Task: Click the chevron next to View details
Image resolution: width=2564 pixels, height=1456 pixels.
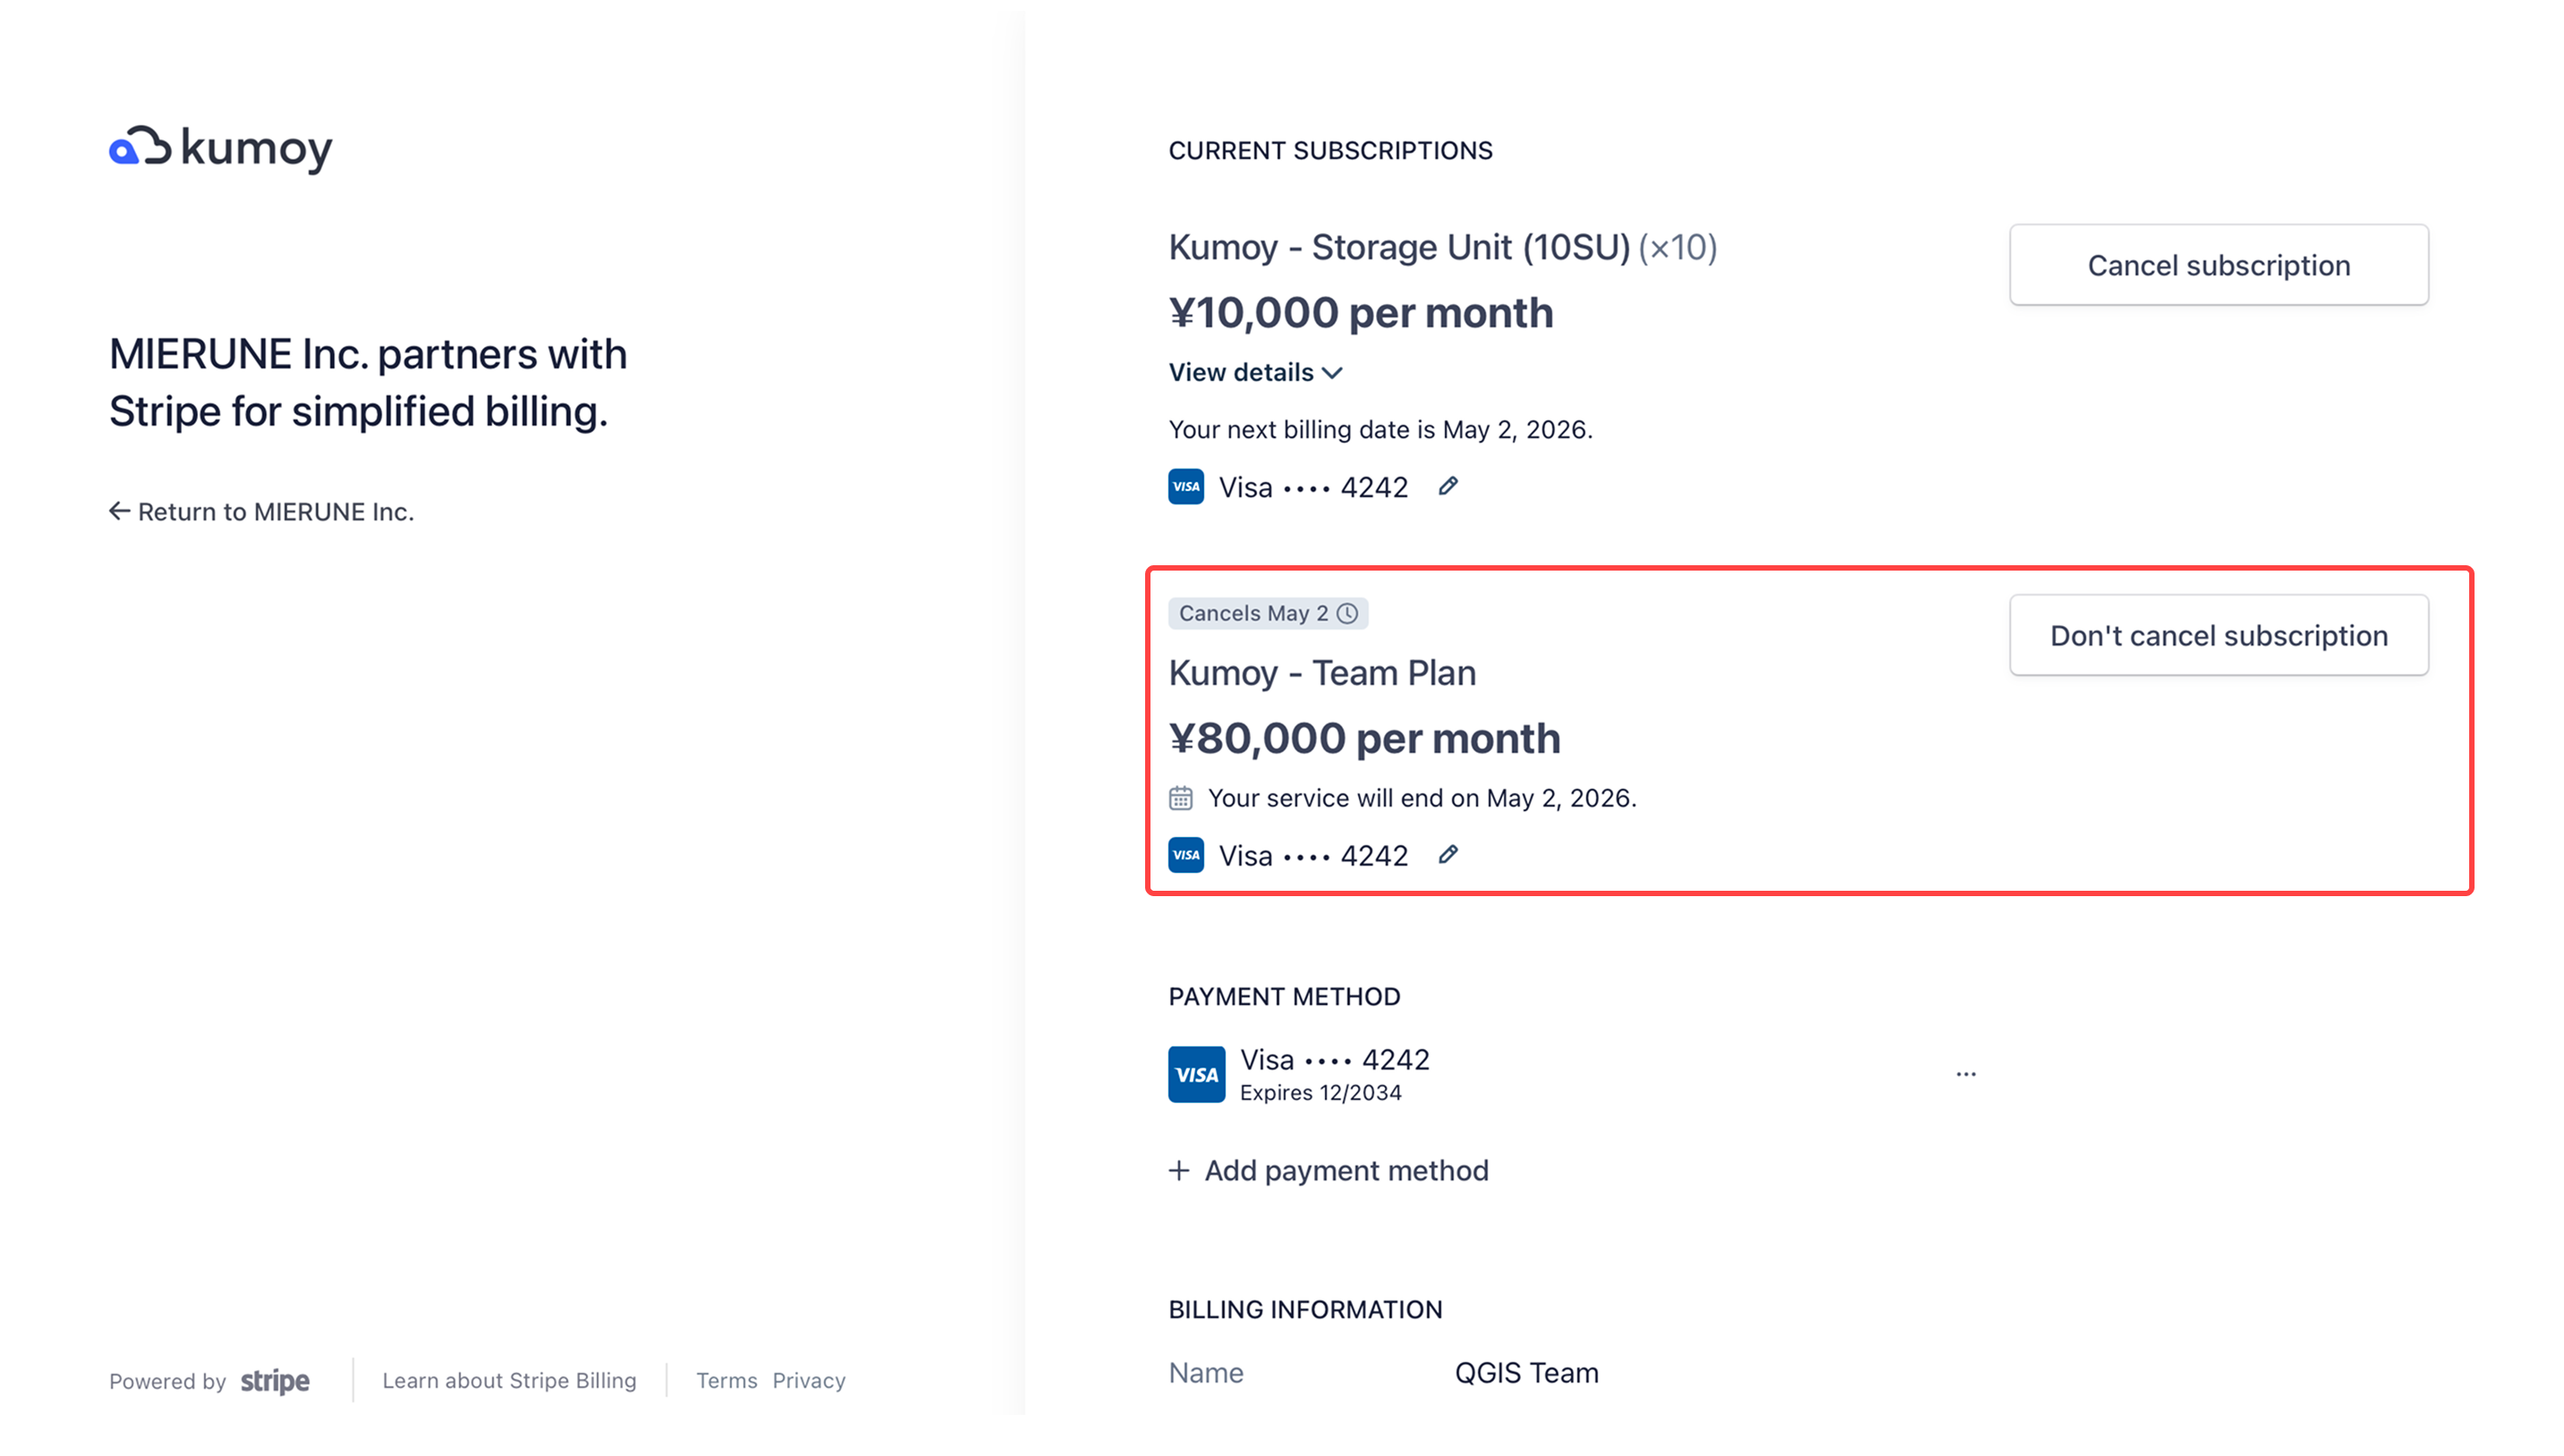Action: (x=1332, y=373)
